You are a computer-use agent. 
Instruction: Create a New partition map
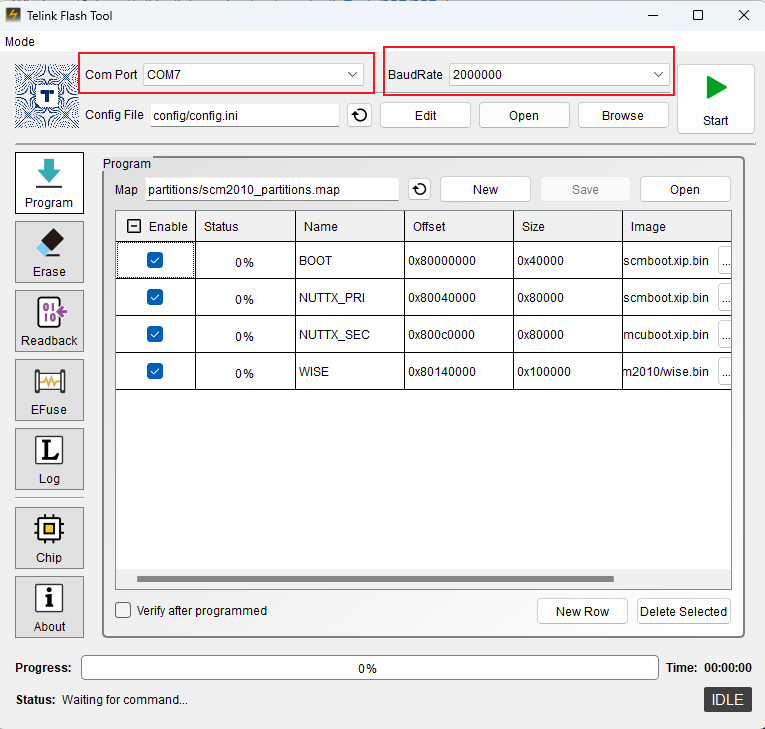coord(485,189)
